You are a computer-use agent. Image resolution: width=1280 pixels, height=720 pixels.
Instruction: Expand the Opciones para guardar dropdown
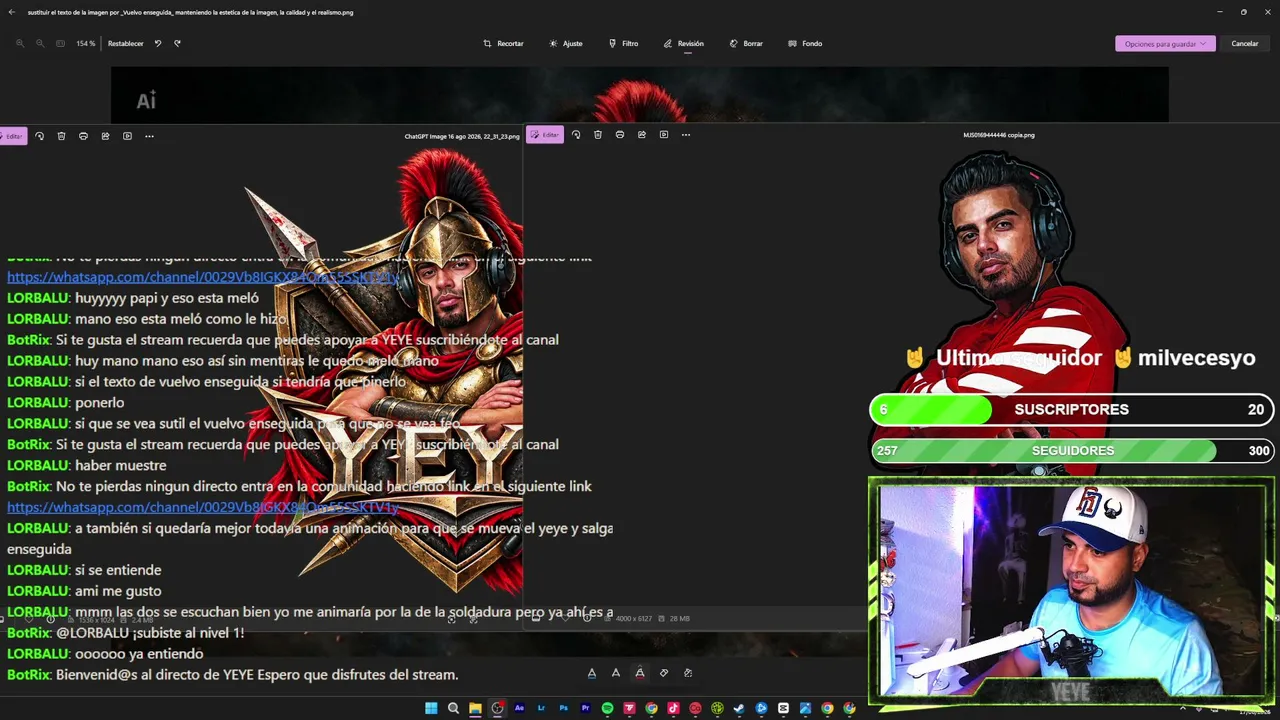pyautogui.click(x=1165, y=44)
